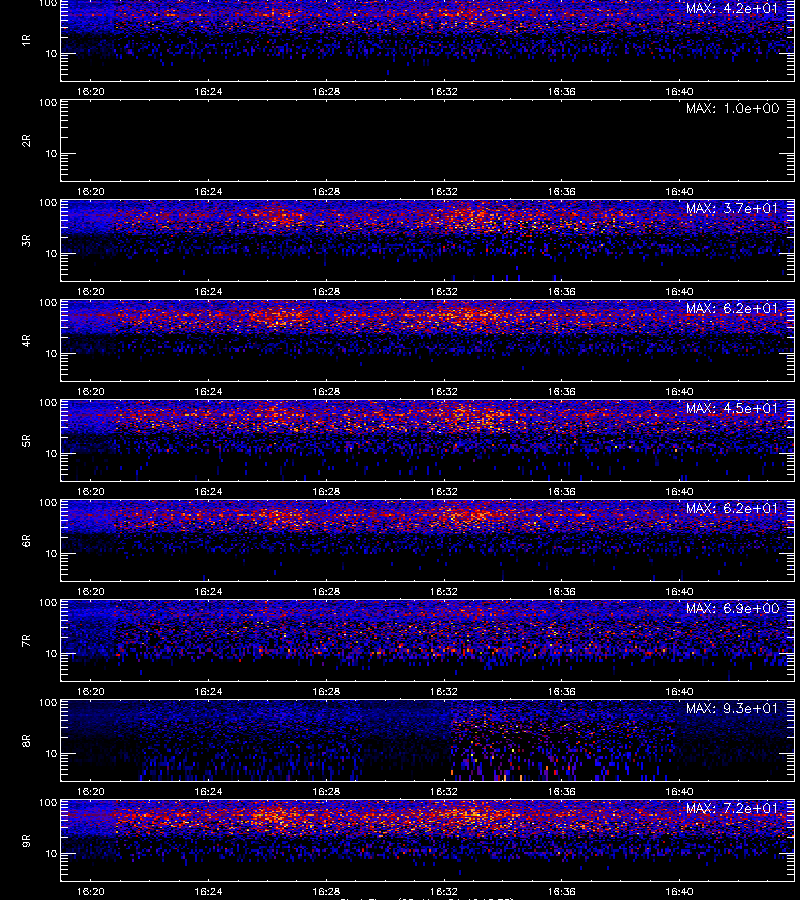Select the MAX: 6.2e+01 readout in panel 6R
800x900 pixels.
732,509
